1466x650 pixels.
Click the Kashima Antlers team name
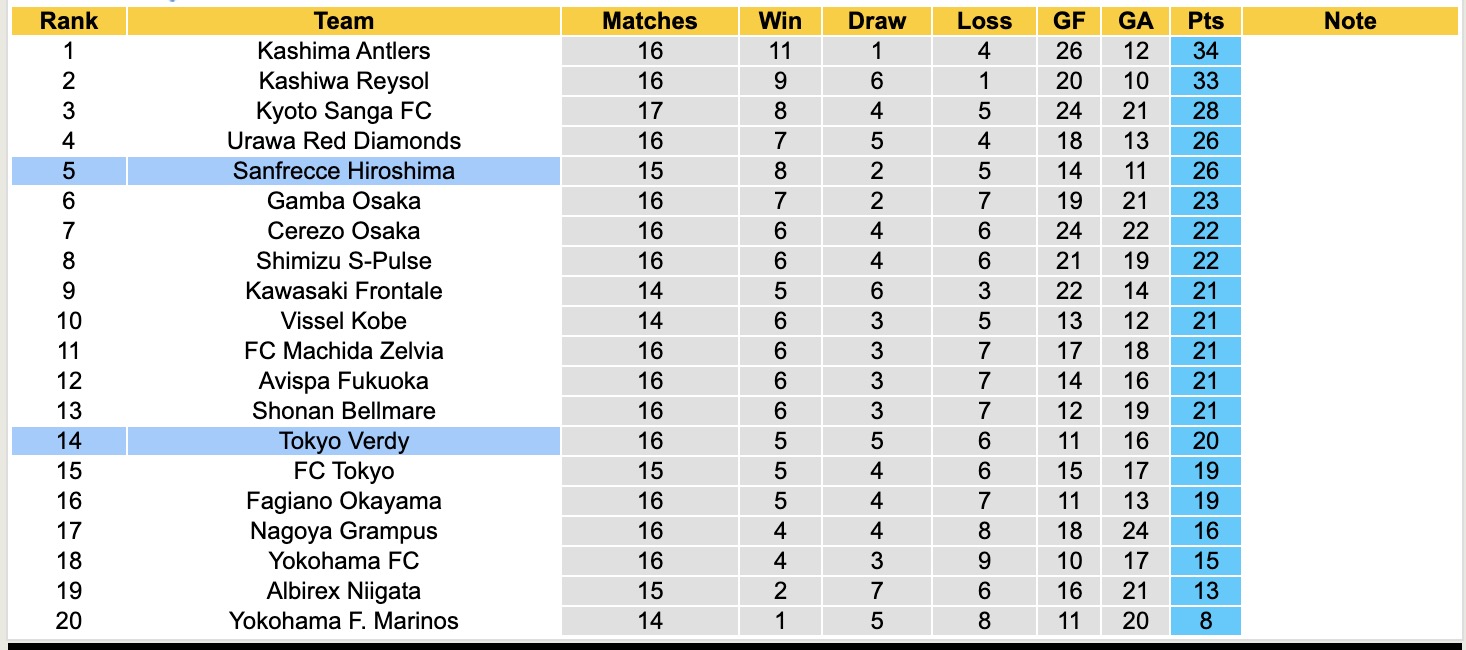coord(343,51)
